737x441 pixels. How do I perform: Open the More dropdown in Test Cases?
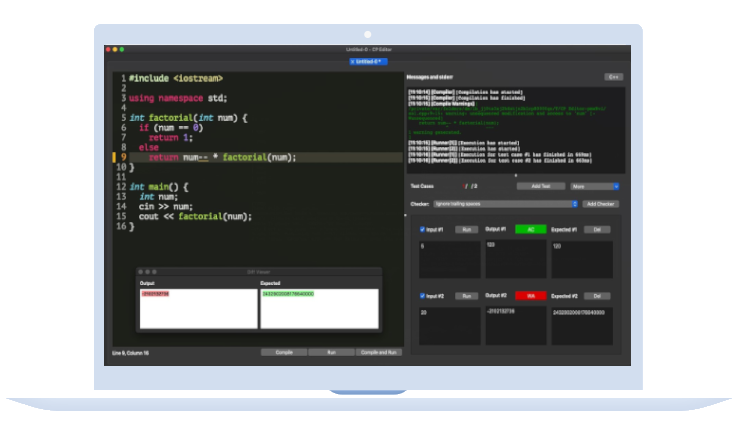click(x=595, y=186)
